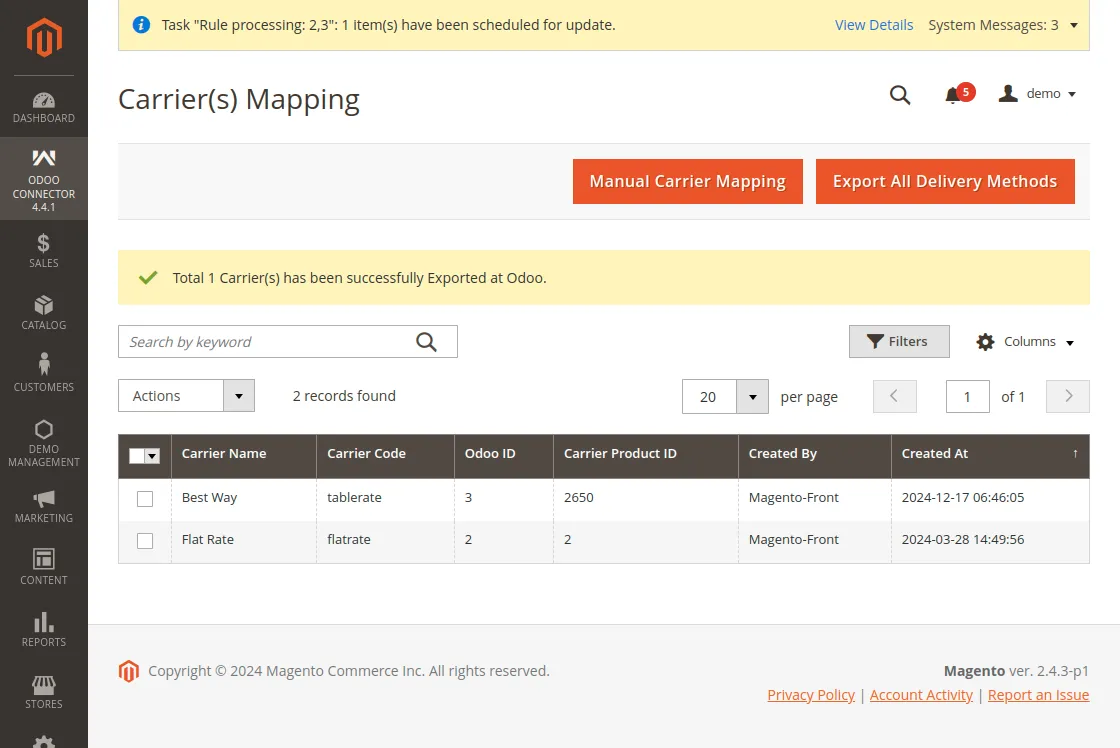This screenshot has height=748, width=1120.
Task: Open the notifications bell with 5 alerts
Action: click(955, 93)
